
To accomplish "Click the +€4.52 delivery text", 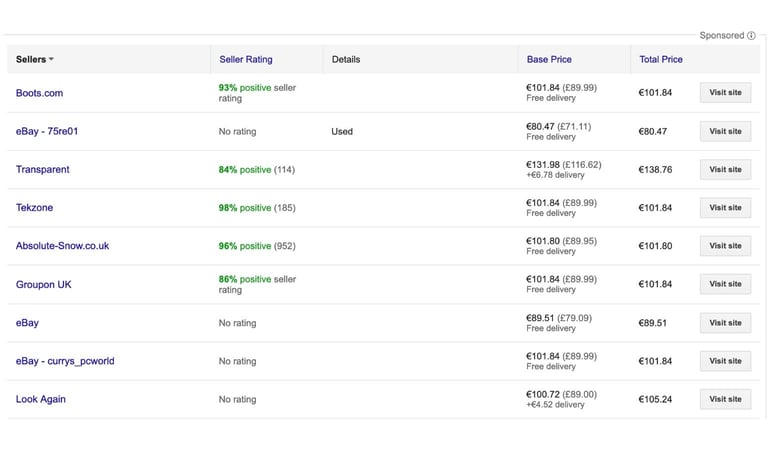I will pos(555,405).
